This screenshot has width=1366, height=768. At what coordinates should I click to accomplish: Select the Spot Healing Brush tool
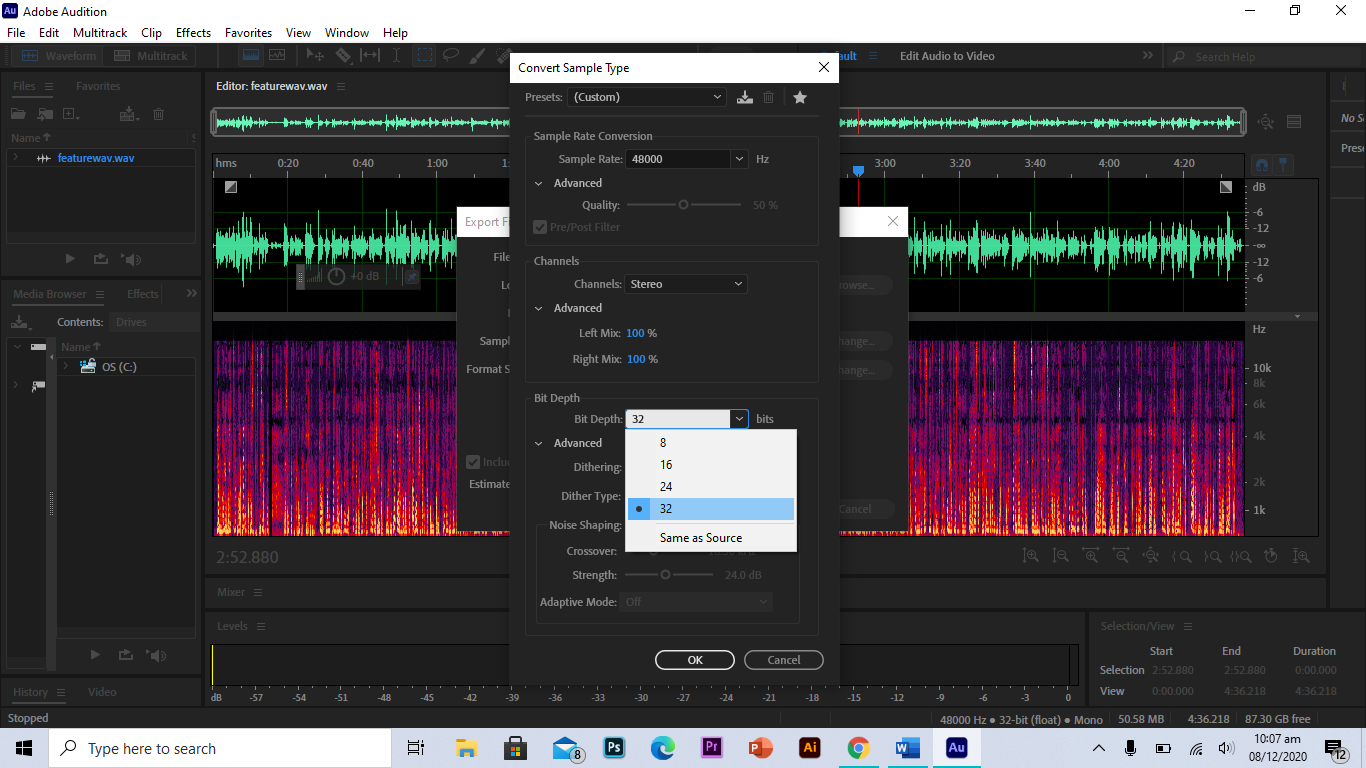click(503, 56)
